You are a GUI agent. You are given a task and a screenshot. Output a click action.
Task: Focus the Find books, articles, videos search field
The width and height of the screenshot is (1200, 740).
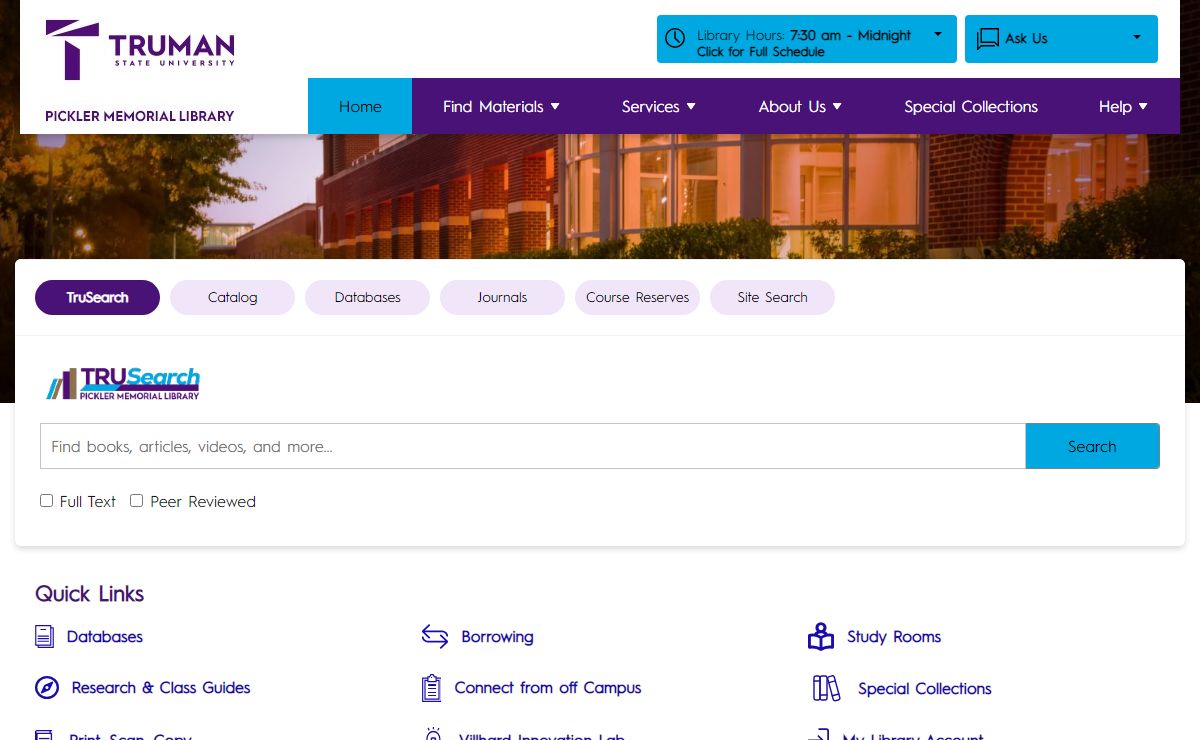click(533, 446)
